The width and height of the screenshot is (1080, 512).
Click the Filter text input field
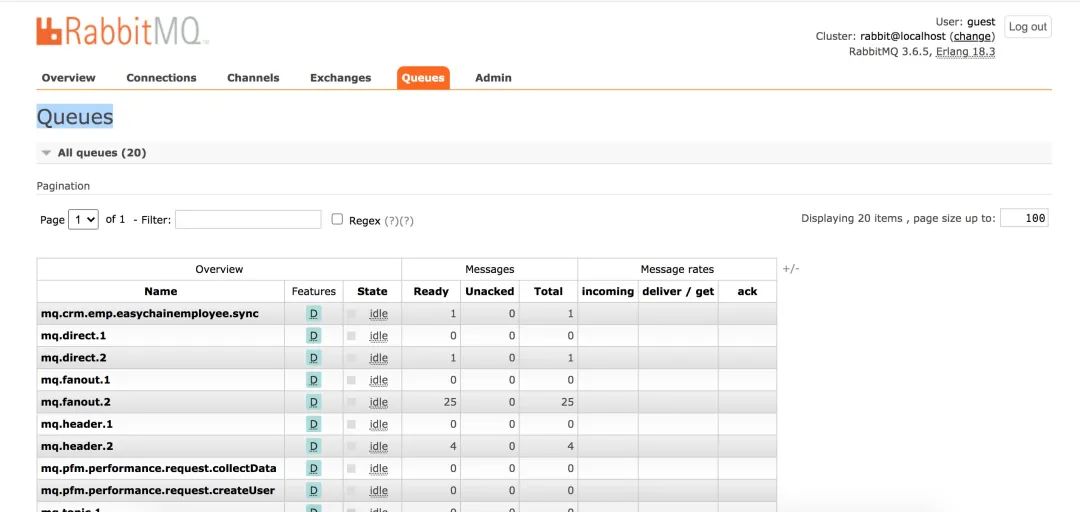(248, 219)
